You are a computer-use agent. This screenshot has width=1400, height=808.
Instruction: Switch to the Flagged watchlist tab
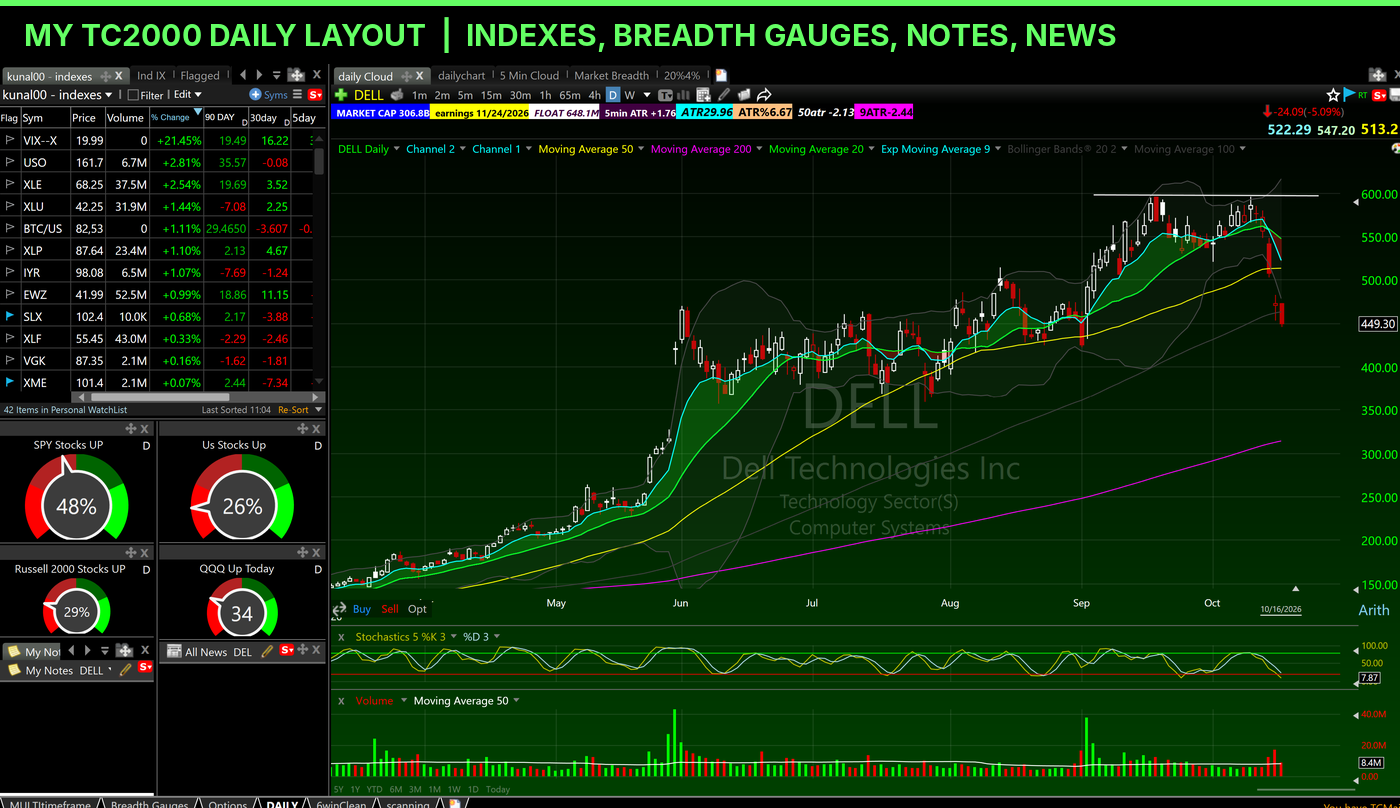click(200, 75)
